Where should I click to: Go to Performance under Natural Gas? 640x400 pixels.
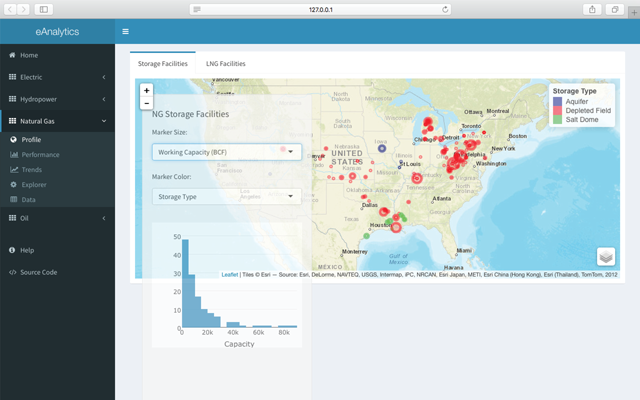pyautogui.click(x=40, y=155)
